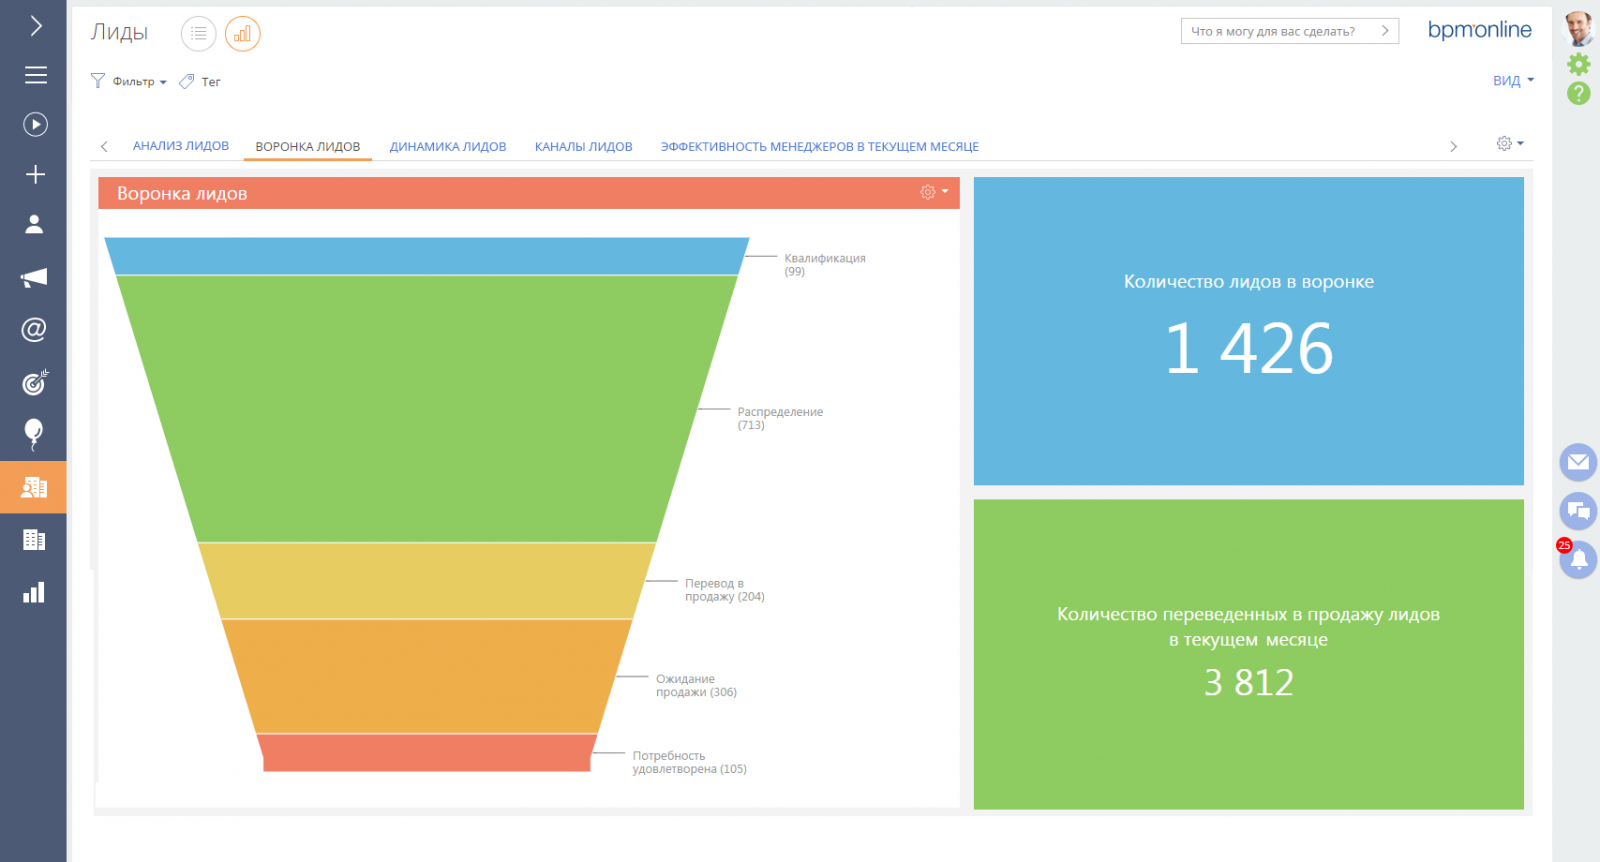The image size is (1600, 862).
Task: Click the green Распределение funnel segment
Action: 426,408
